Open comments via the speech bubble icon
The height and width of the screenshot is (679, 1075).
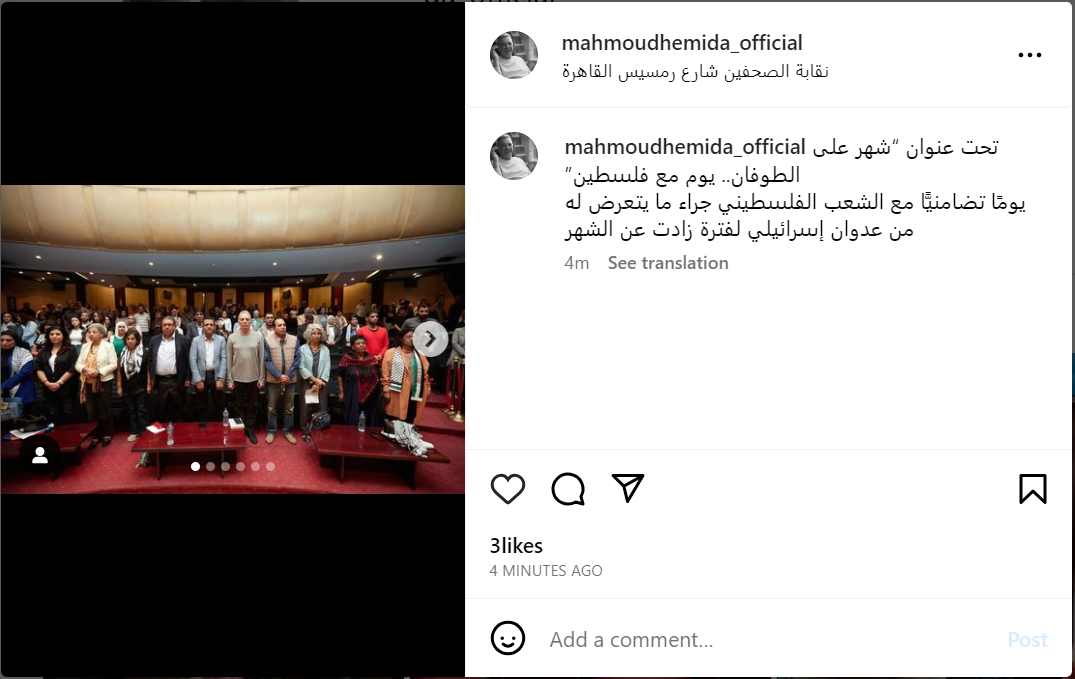pyautogui.click(x=568, y=489)
